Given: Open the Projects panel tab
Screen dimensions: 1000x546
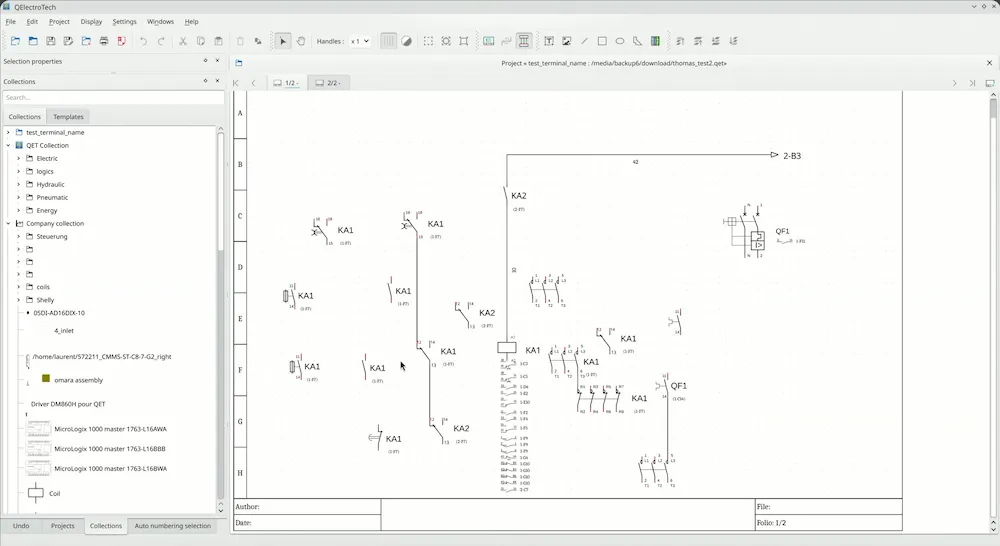Looking at the screenshot, I should [62, 526].
